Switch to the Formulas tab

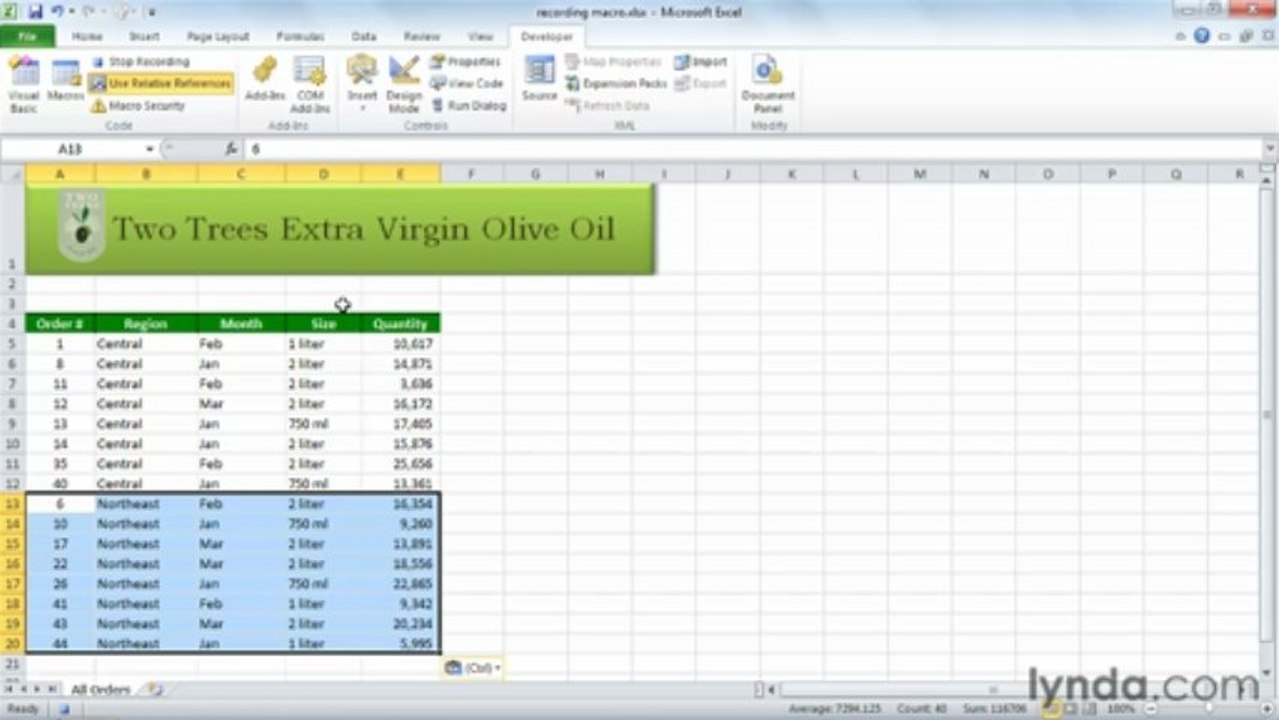point(300,37)
